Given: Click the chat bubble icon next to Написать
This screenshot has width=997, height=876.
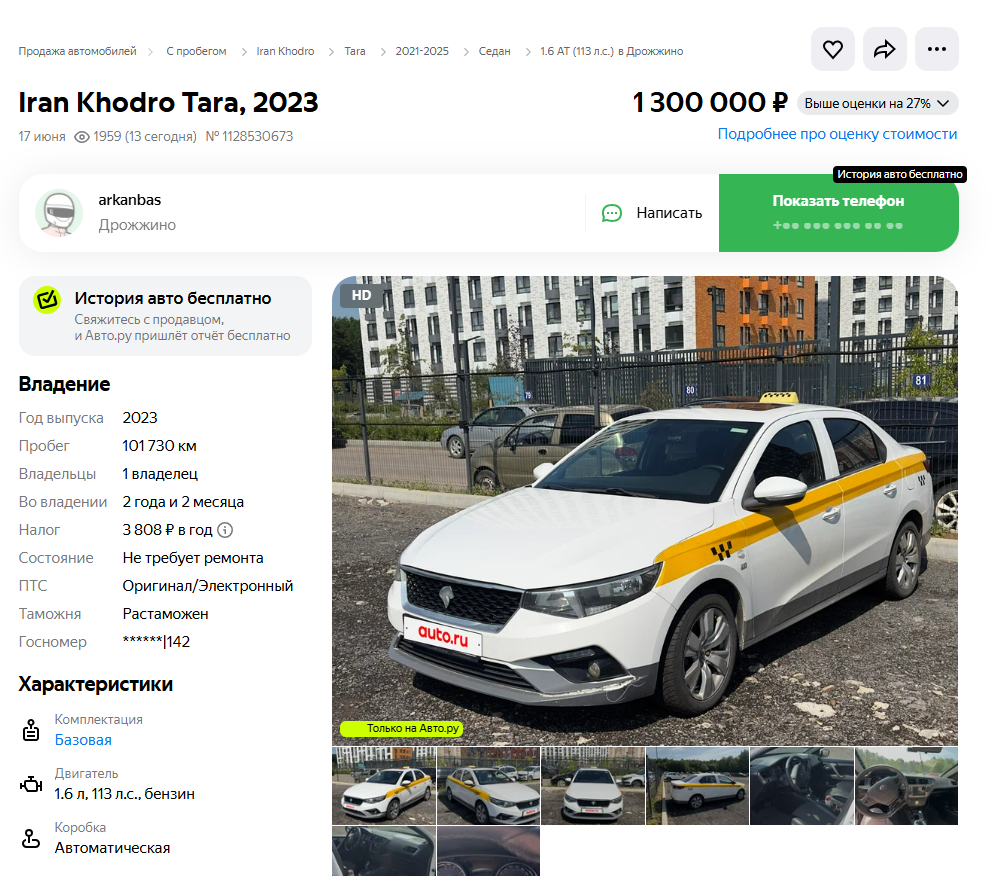Looking at the screenshot, I should (612, 213).
